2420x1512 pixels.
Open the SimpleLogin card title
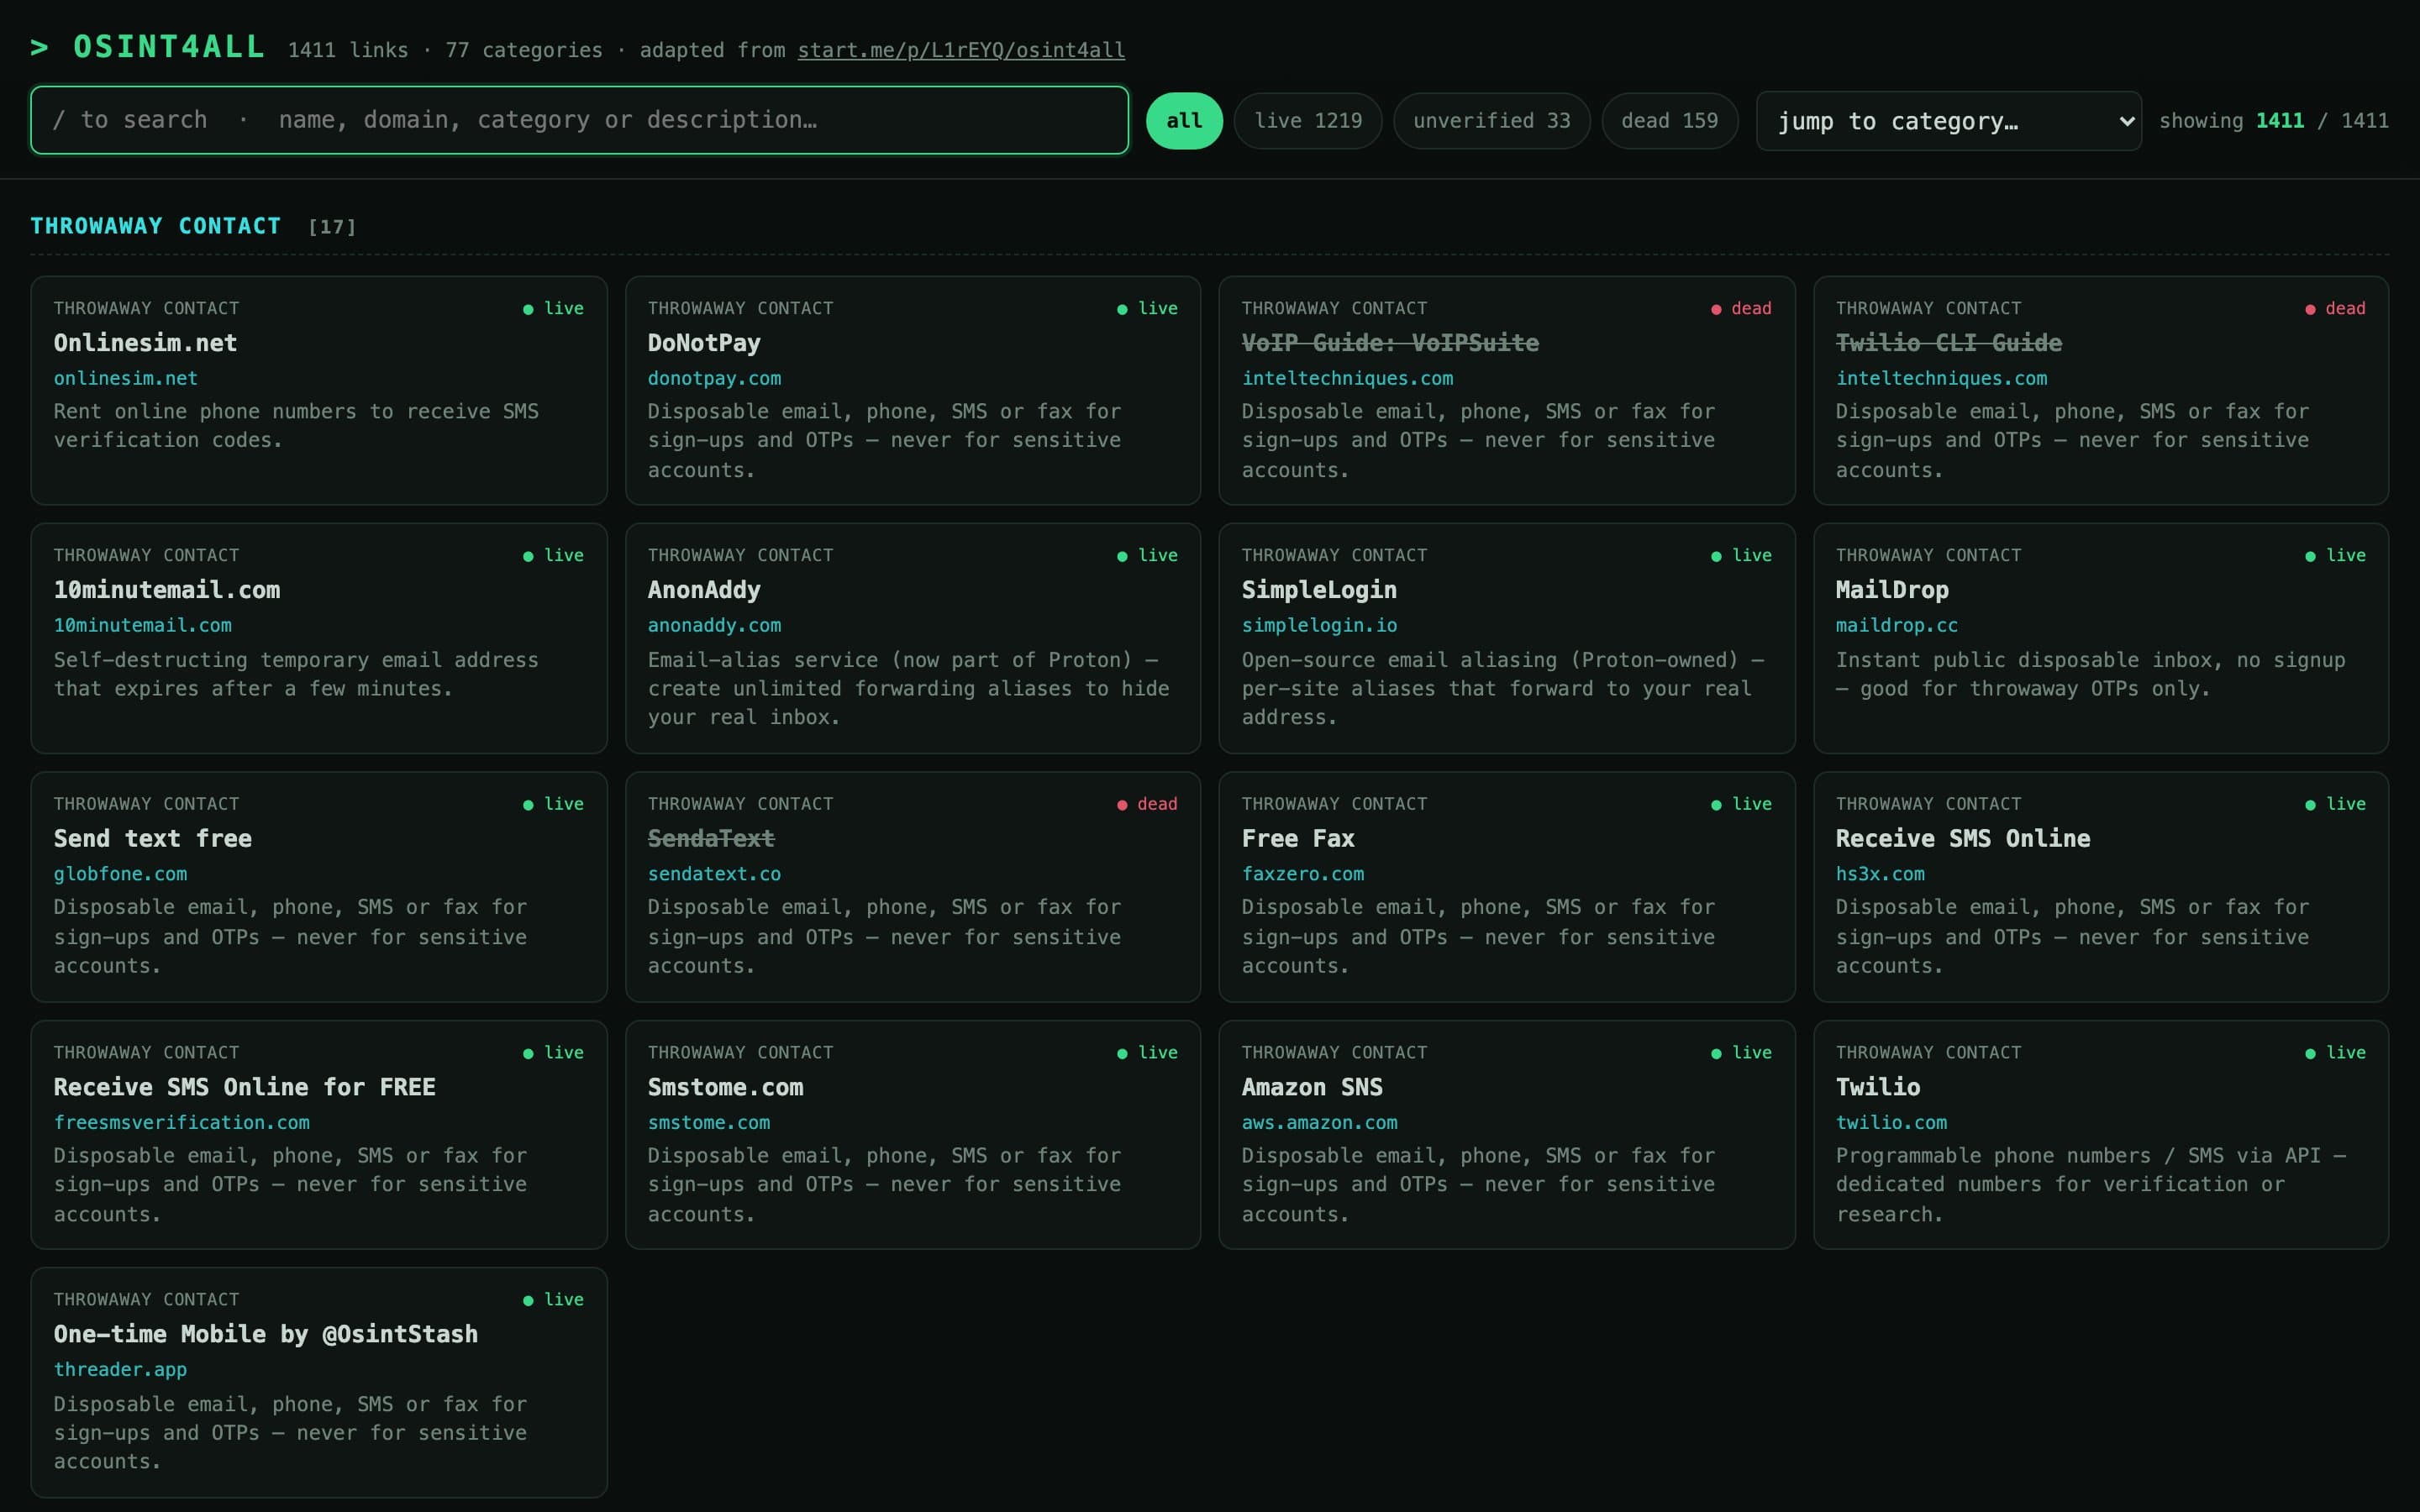pyautogui.click(x=1319, y=590)
